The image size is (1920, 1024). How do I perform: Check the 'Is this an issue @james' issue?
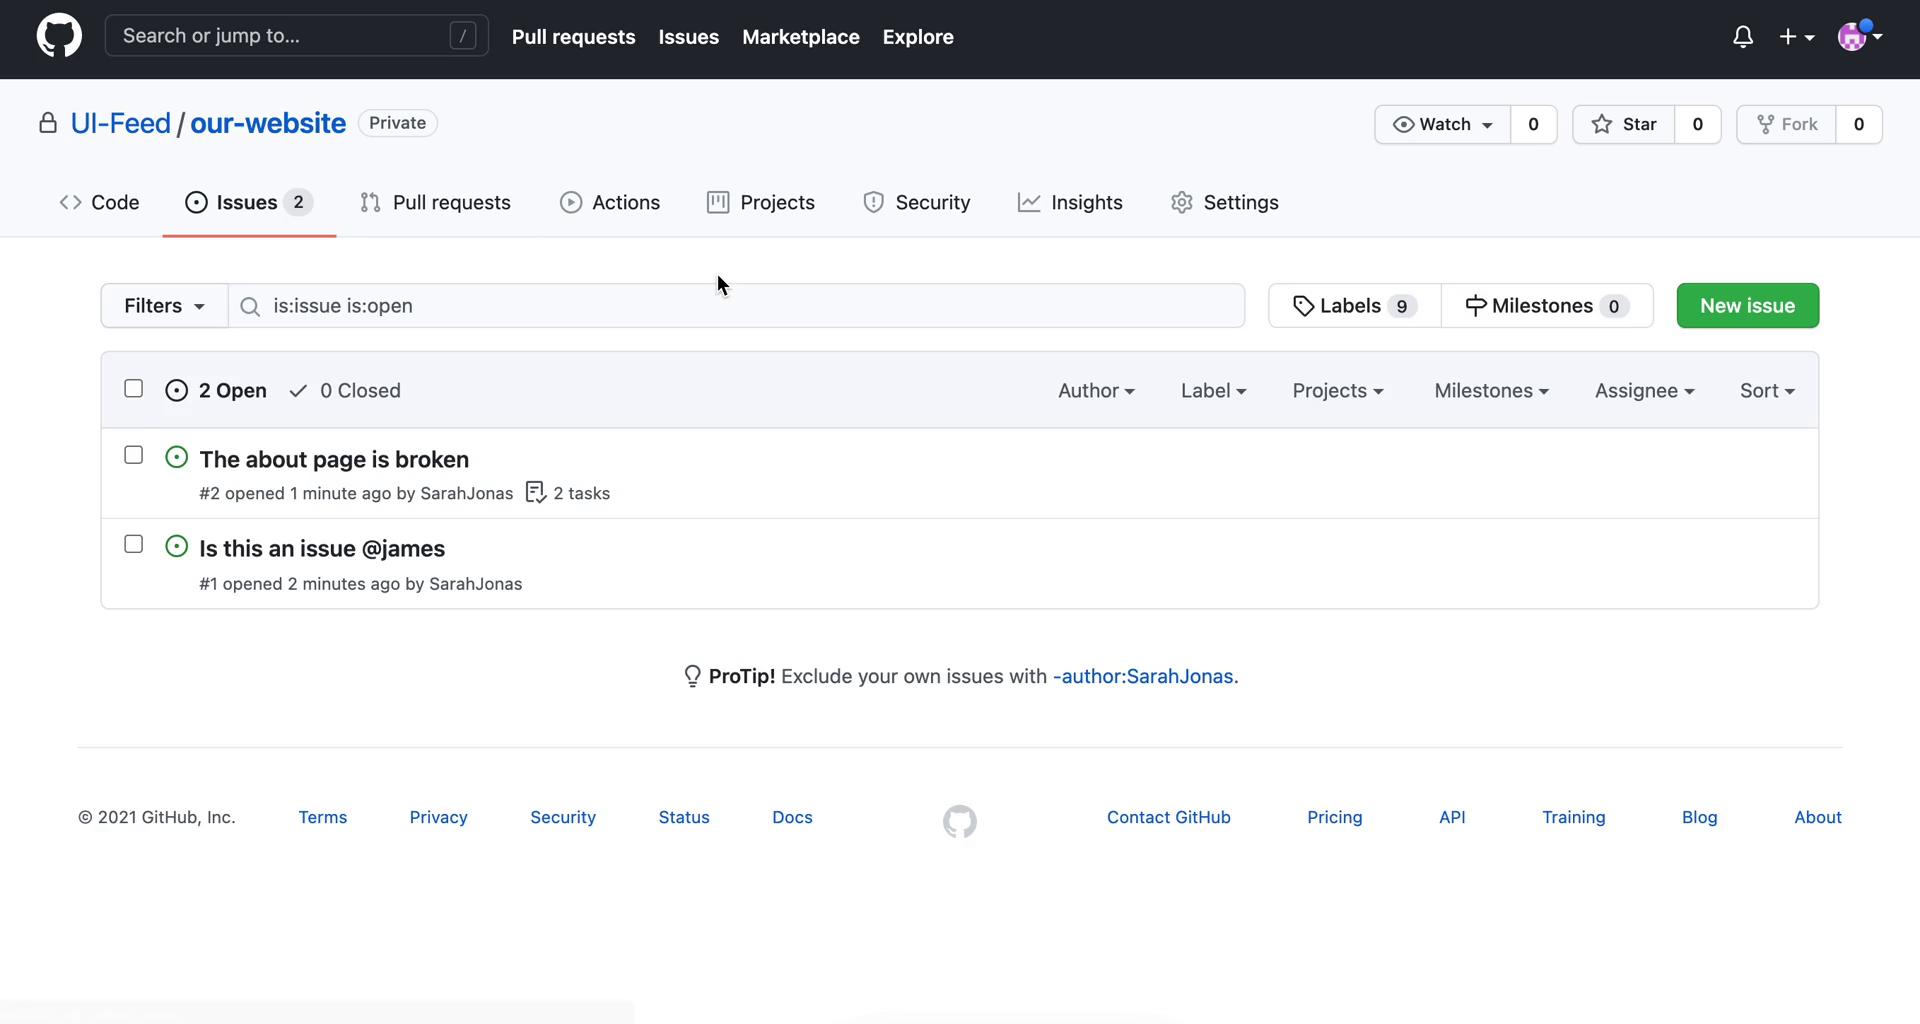pos(133,544)
